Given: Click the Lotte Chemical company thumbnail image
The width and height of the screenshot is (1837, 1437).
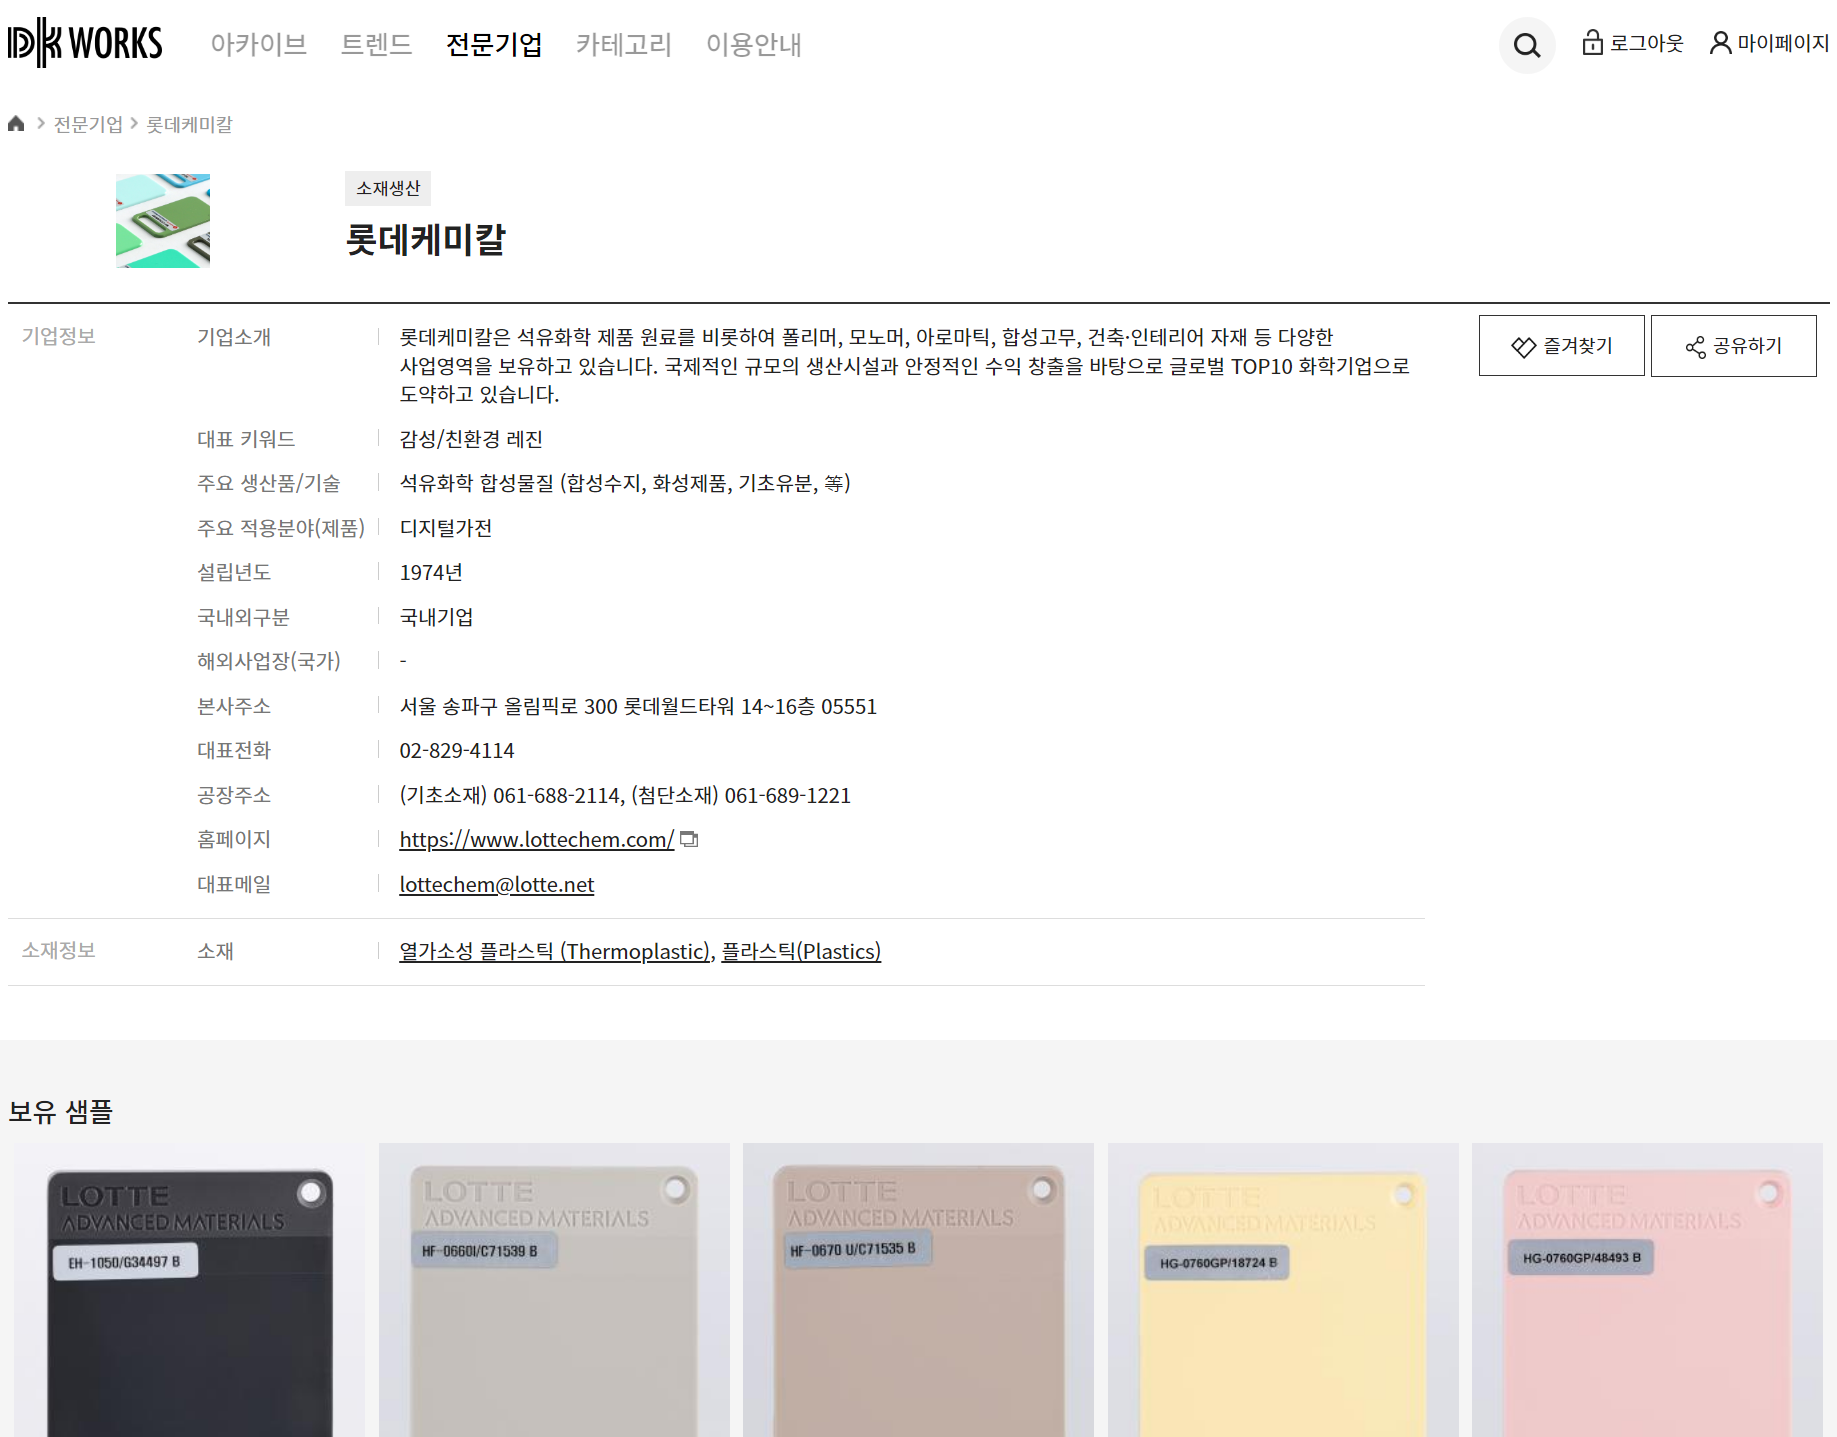Looking at the screenshot, I should [163, 221].
